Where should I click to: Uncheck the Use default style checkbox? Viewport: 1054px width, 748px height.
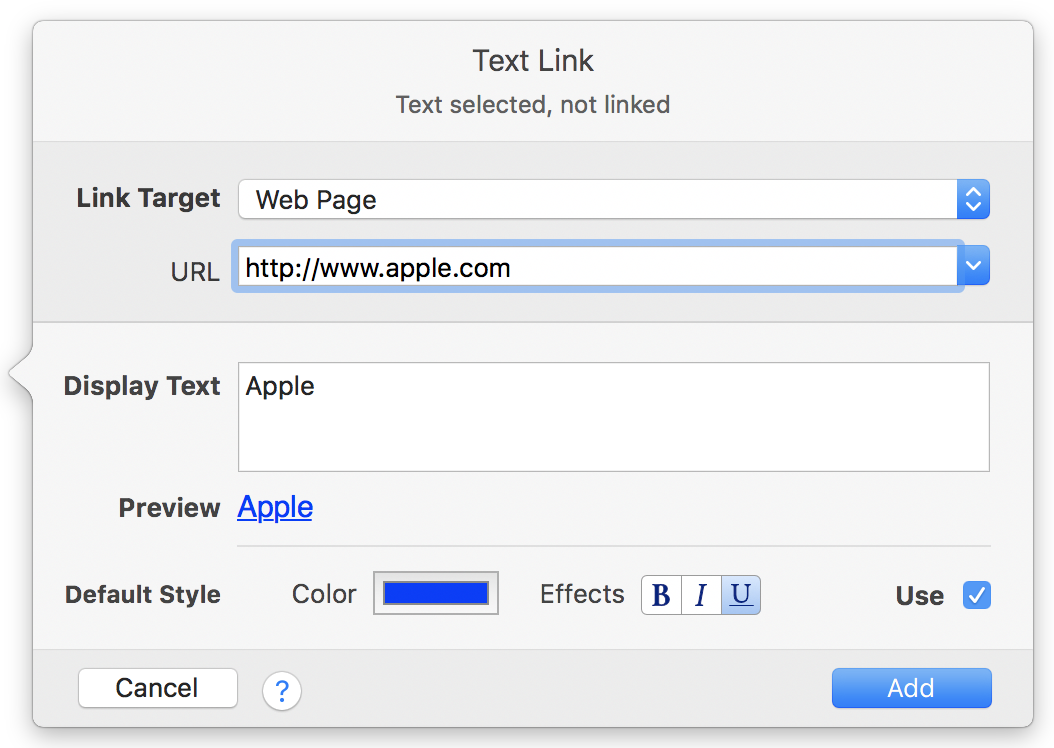[x=977, y=595]
